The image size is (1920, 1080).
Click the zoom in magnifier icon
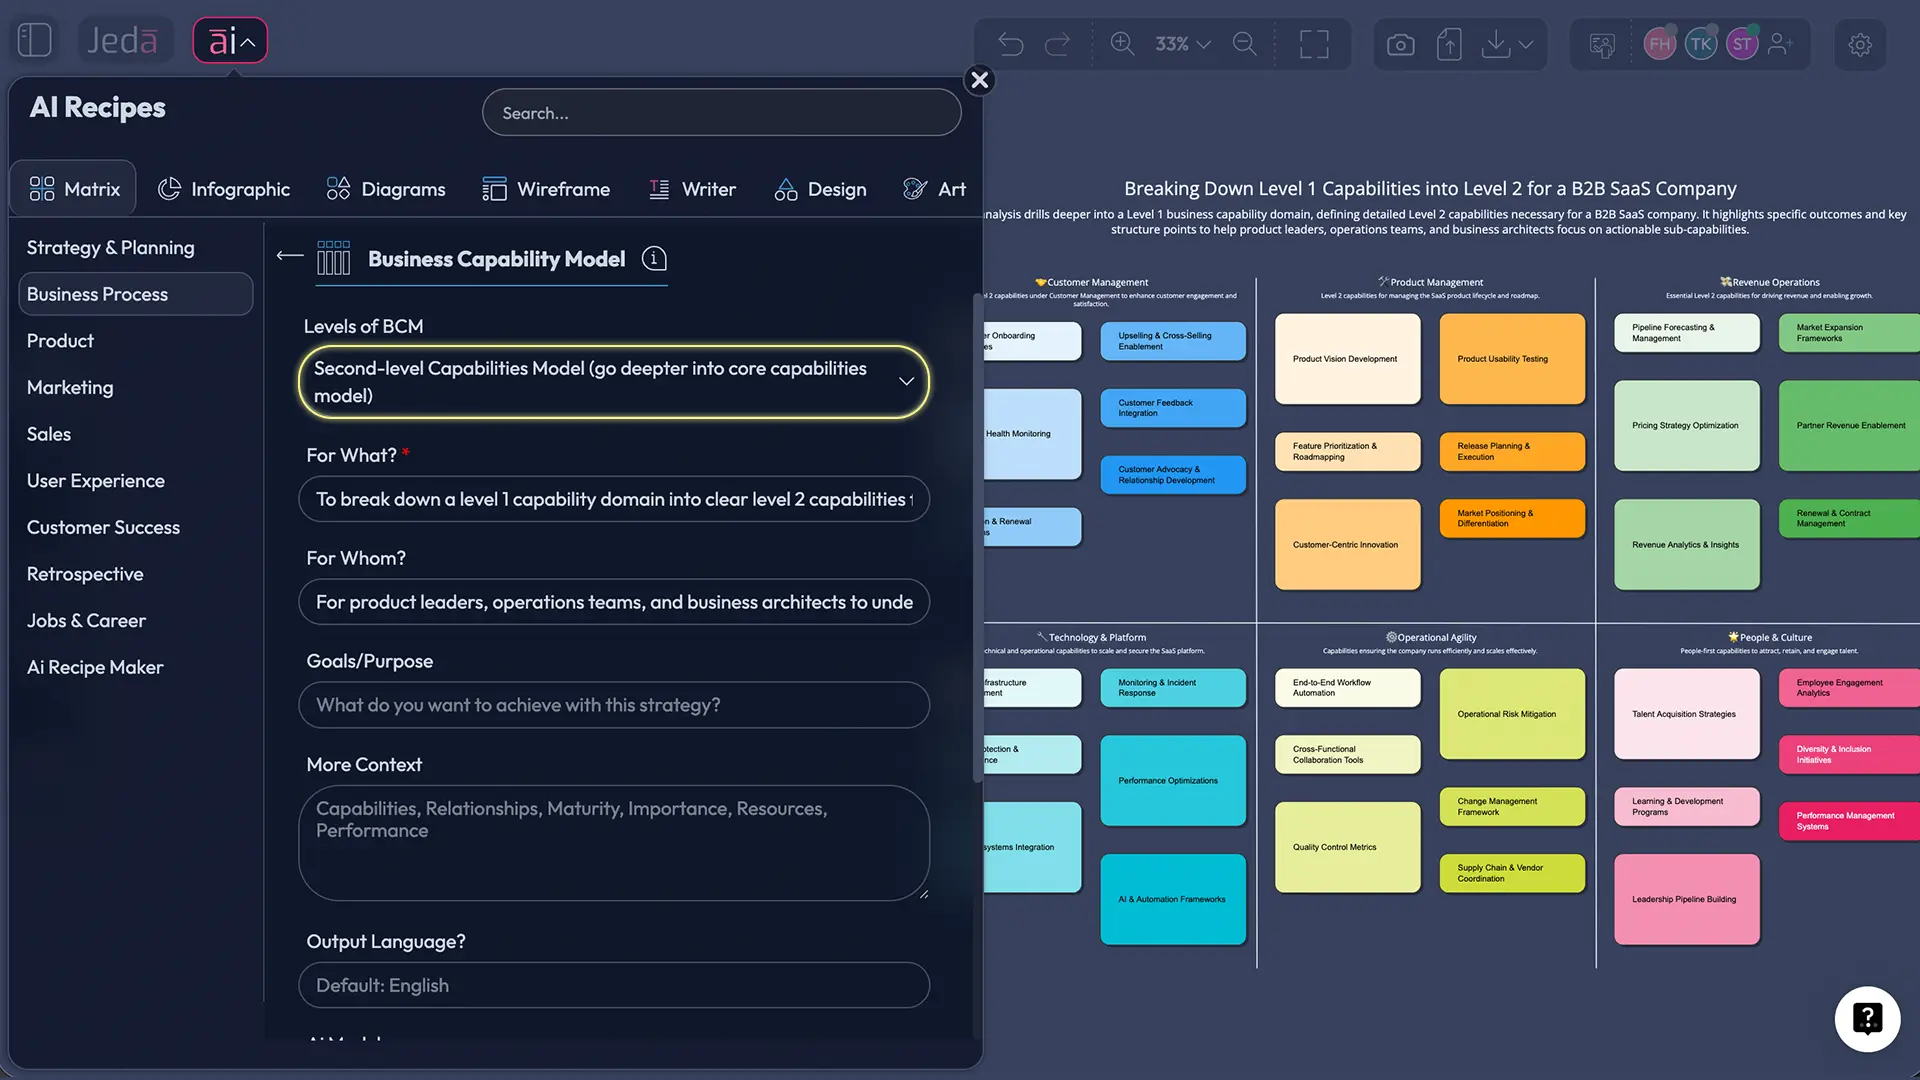coord(1122,44)
